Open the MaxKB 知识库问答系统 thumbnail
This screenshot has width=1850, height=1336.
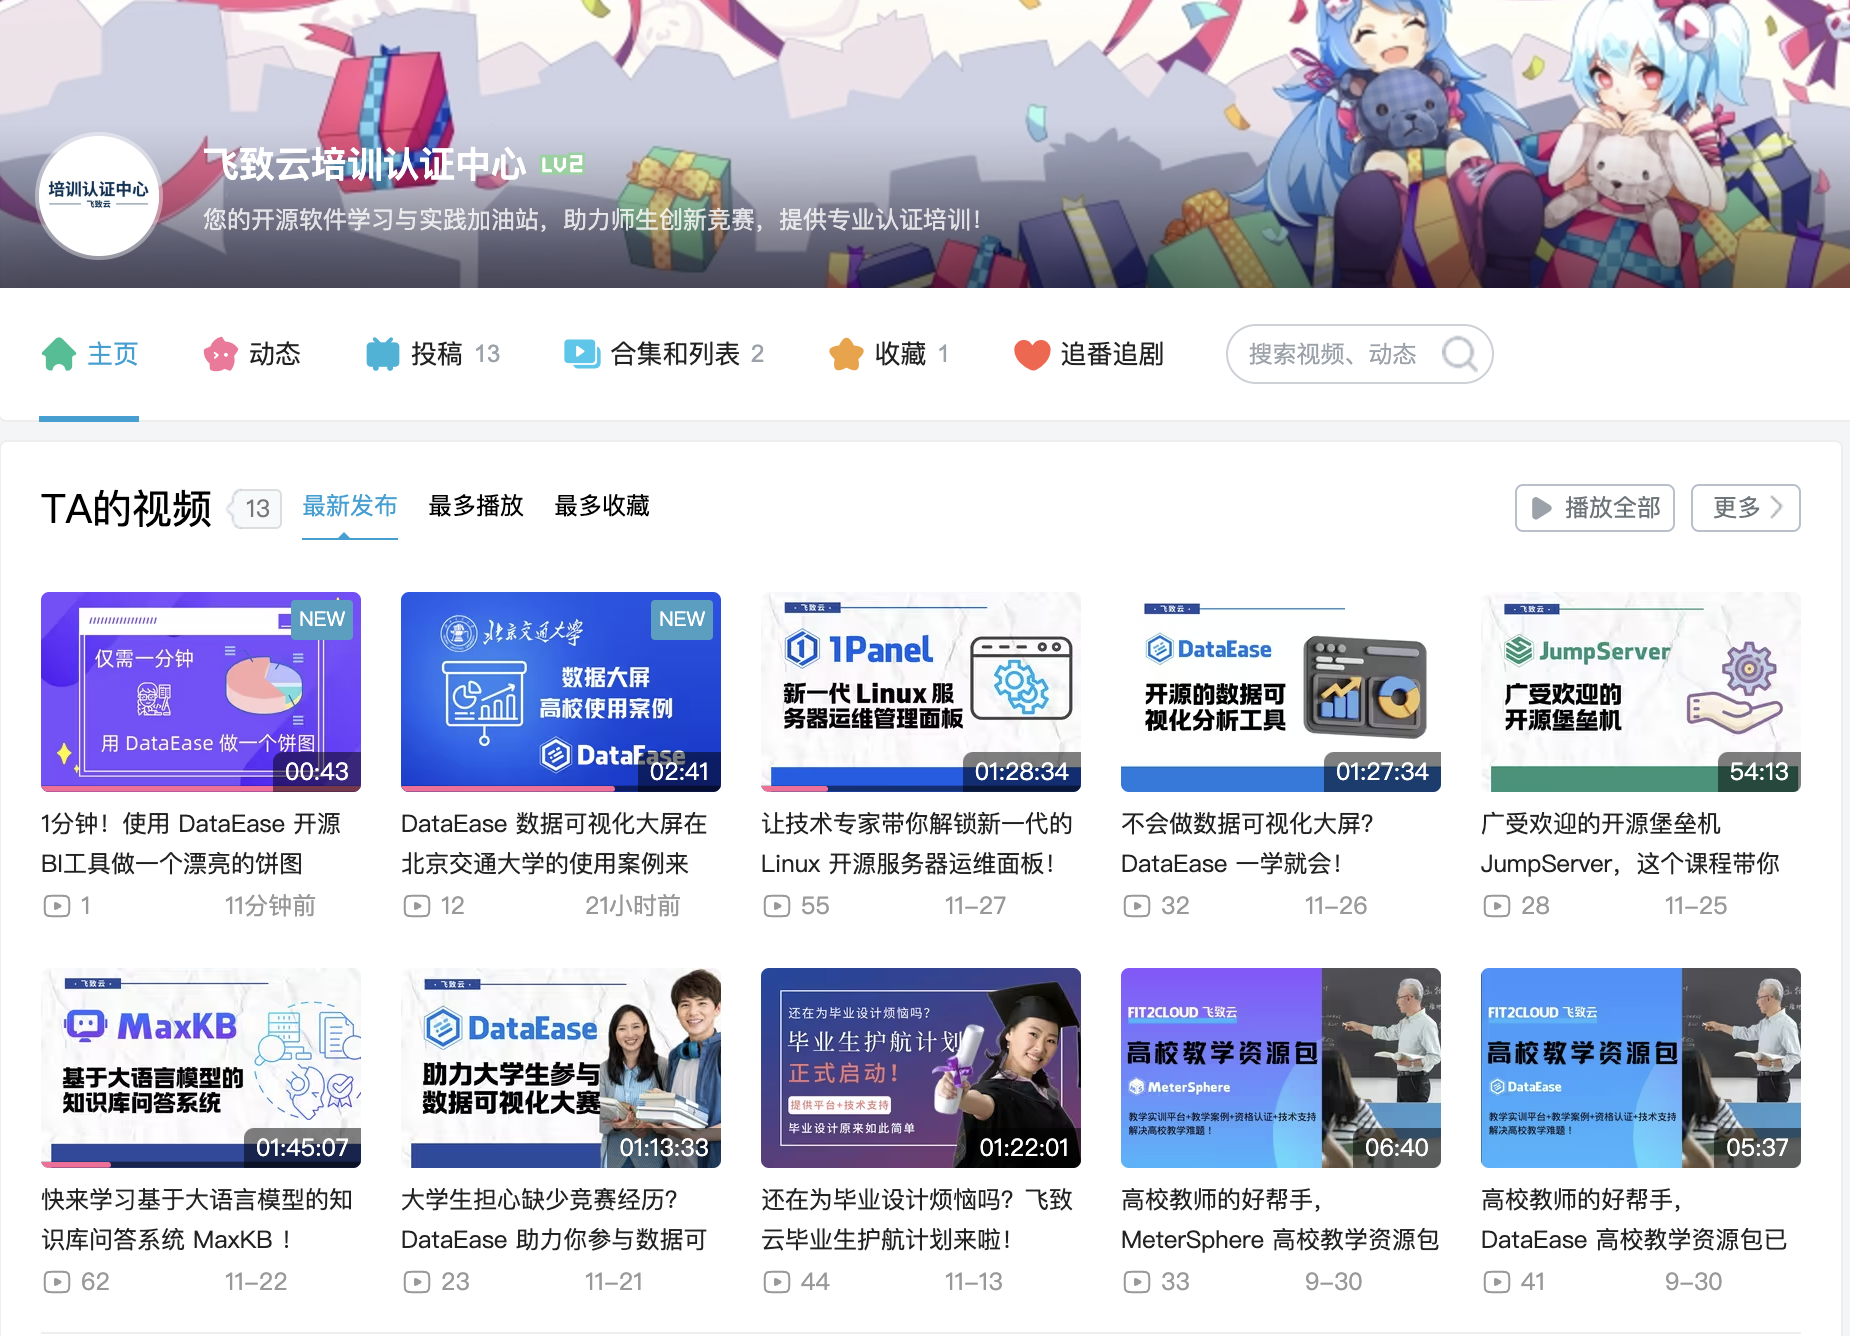pos(201,1068)
